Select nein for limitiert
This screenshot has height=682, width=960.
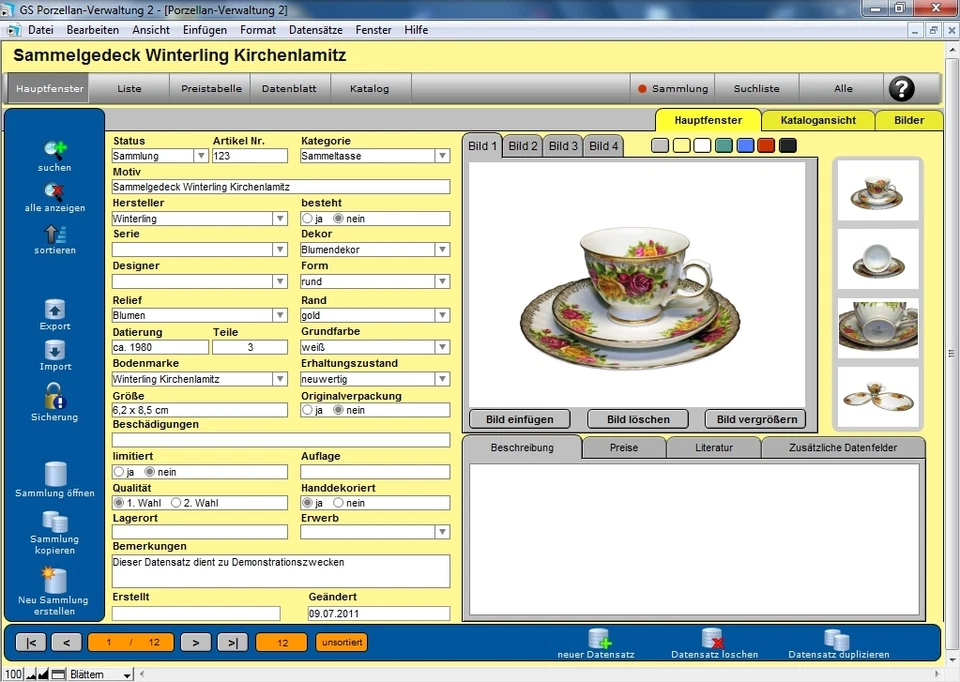tap(150, 471)
